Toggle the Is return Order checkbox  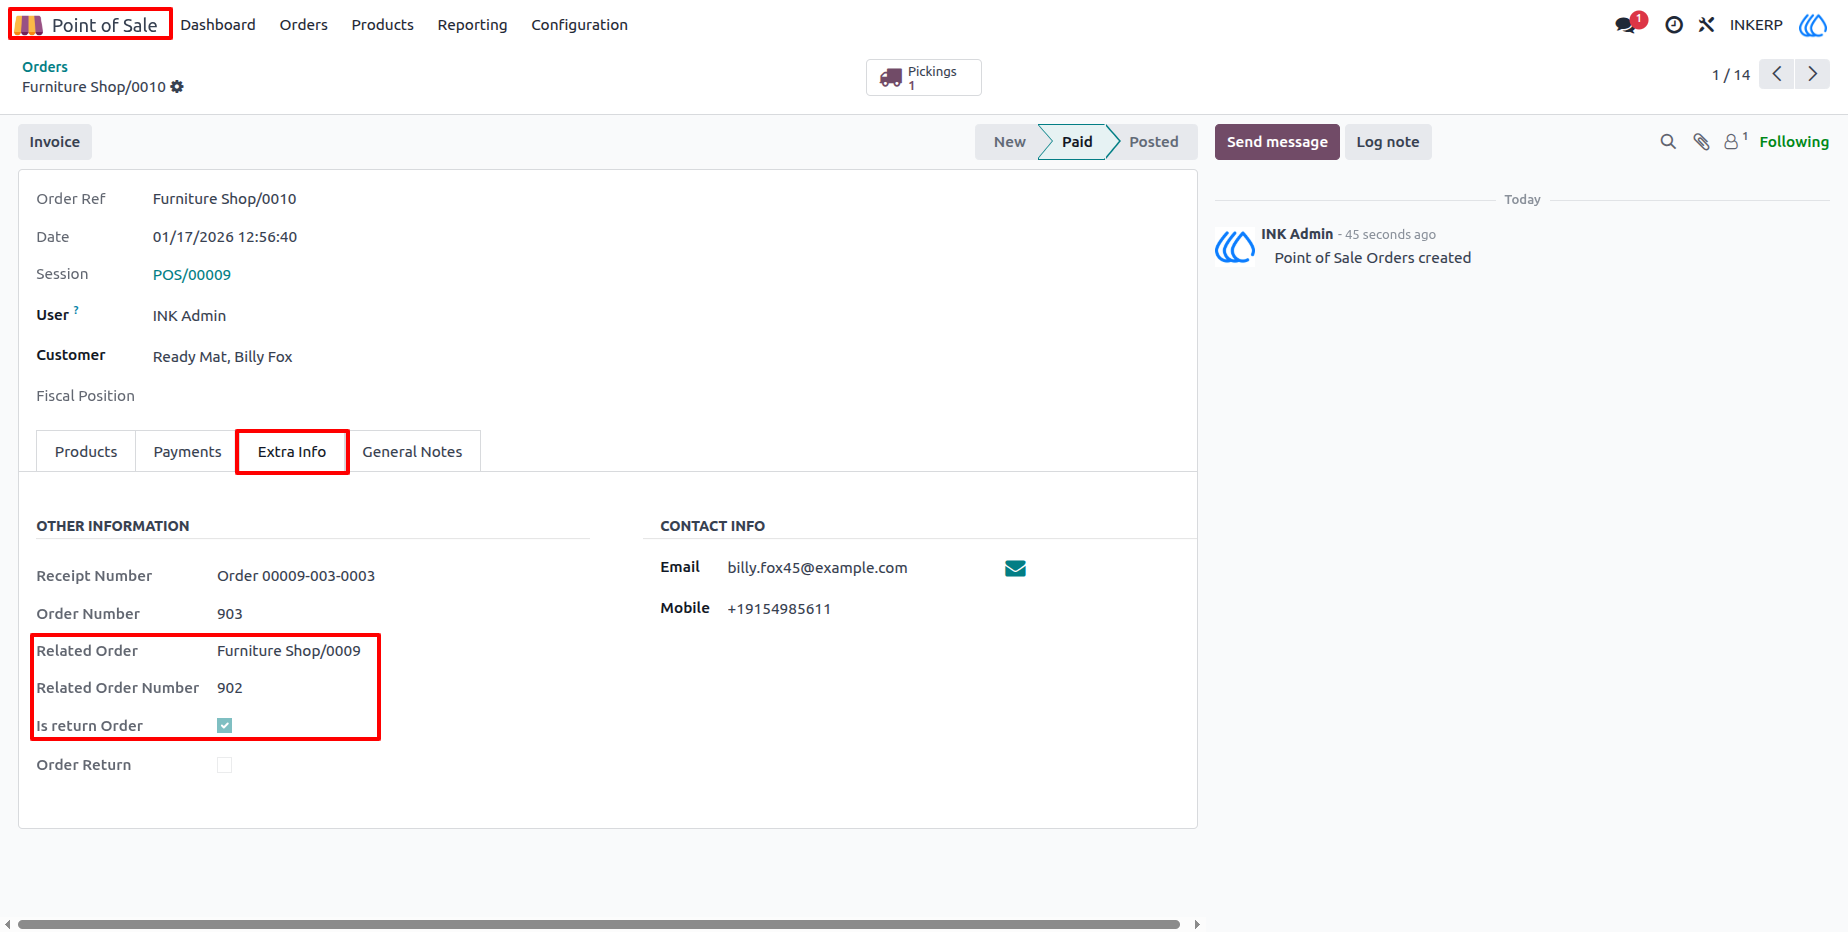pyautogui.click(x=225, y=726)
